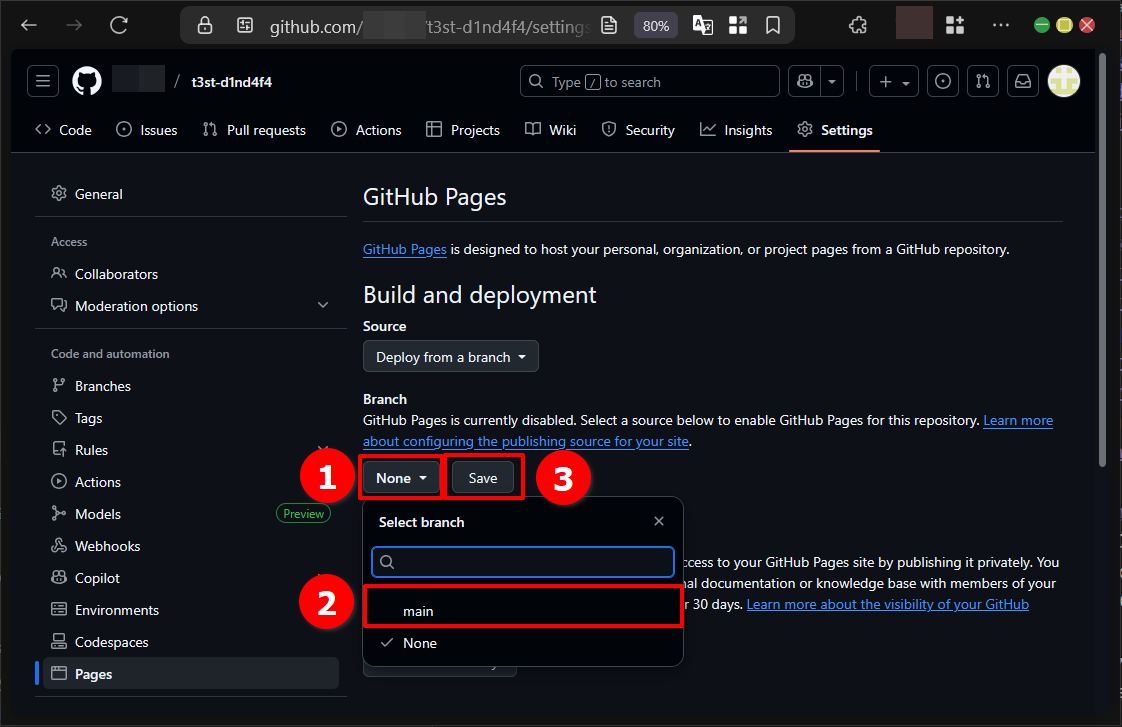
Task: Bookmark this page with the star icon
Action: 773,25
